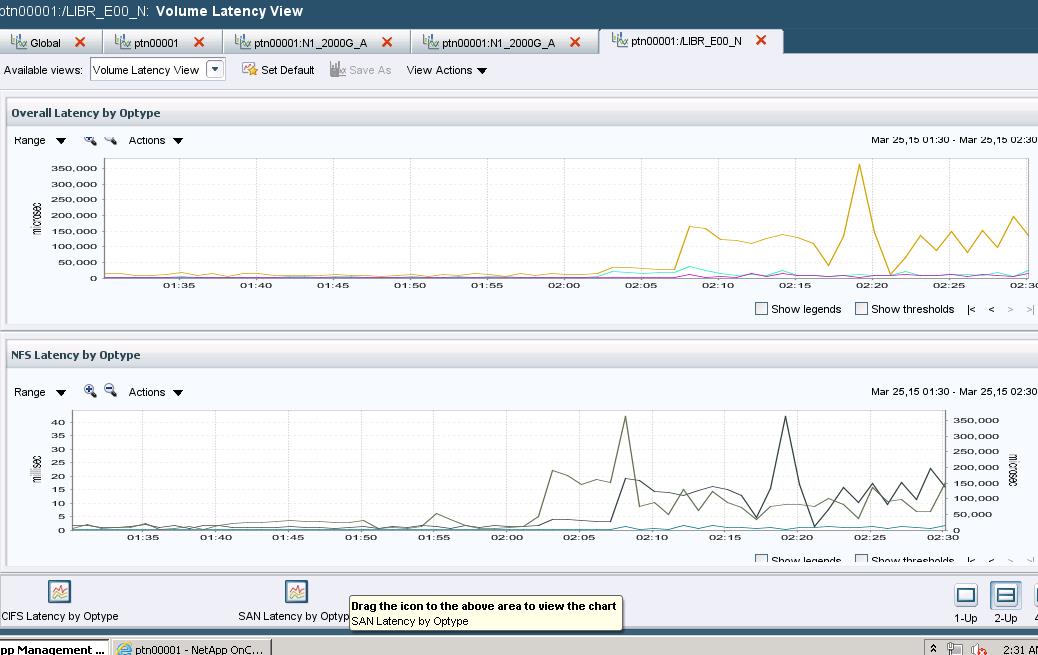Screen dimensions: 1038x655
Task: Open ptn00001 - NetApp taskbar window
Action: tap(189, 649)
